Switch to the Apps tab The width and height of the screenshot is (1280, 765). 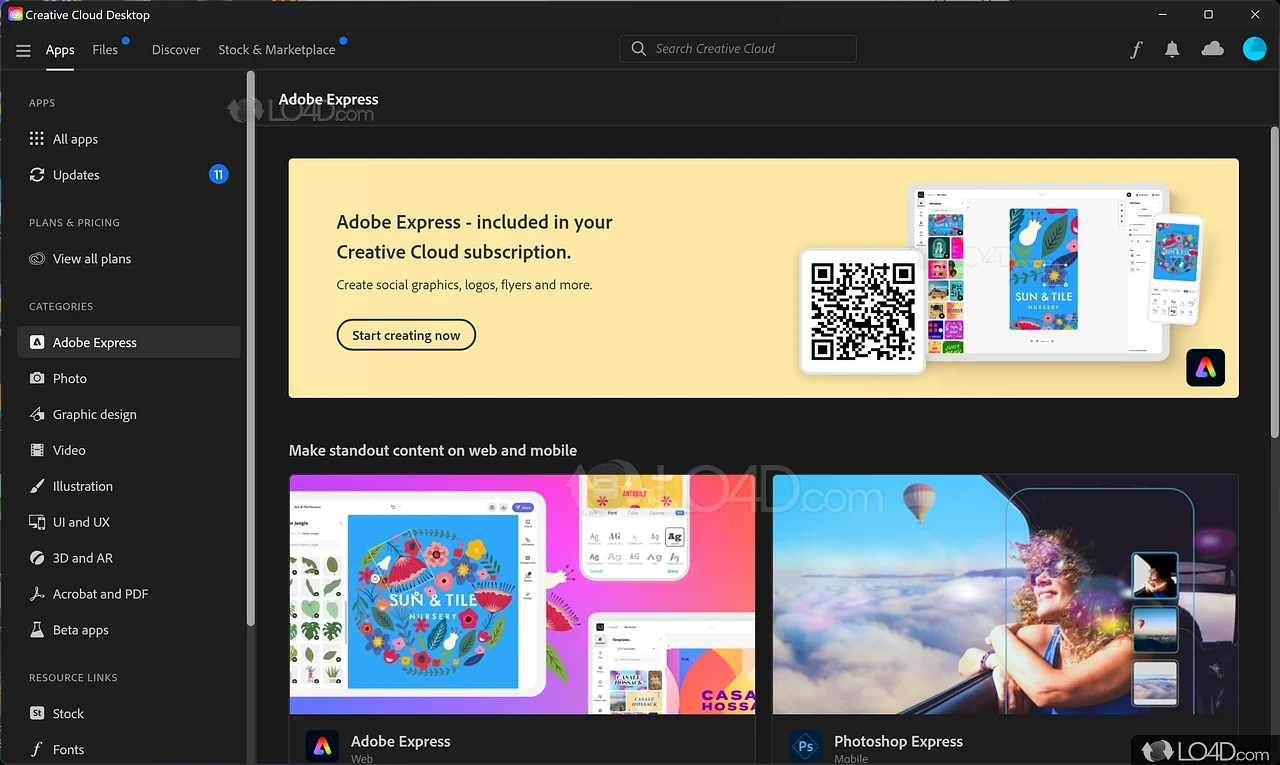[x=60, y=50]
